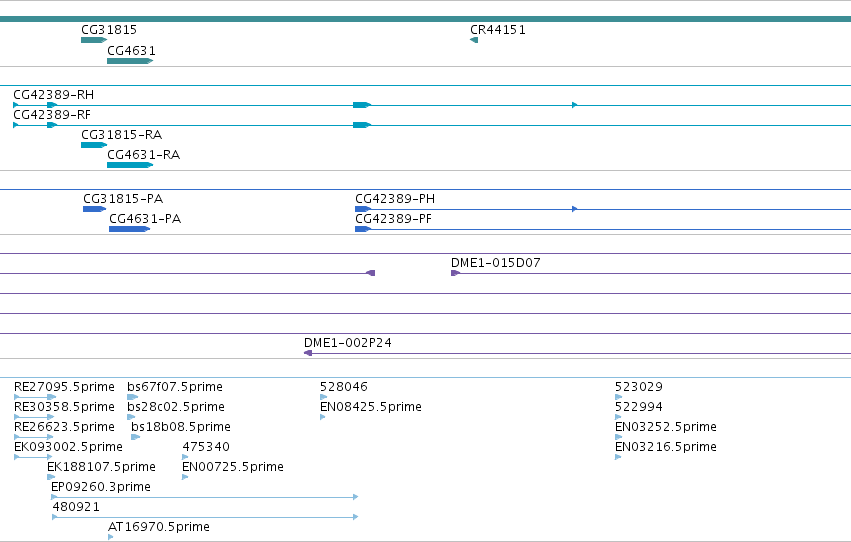The width and height of the screenshot is (851, 542).
Task: Select the 480921 feature label
Action: (76, 507)
